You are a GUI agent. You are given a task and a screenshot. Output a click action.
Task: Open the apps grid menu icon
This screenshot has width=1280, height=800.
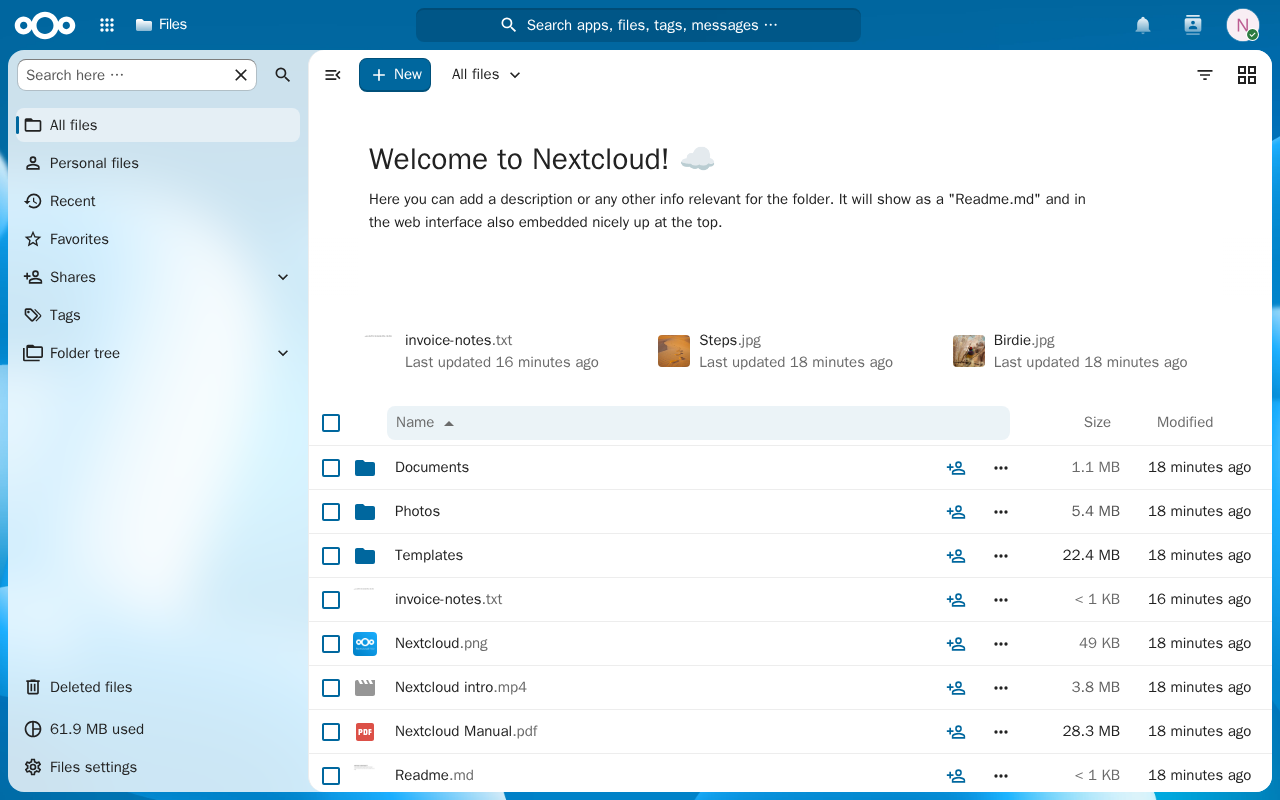tap(107, 25)
